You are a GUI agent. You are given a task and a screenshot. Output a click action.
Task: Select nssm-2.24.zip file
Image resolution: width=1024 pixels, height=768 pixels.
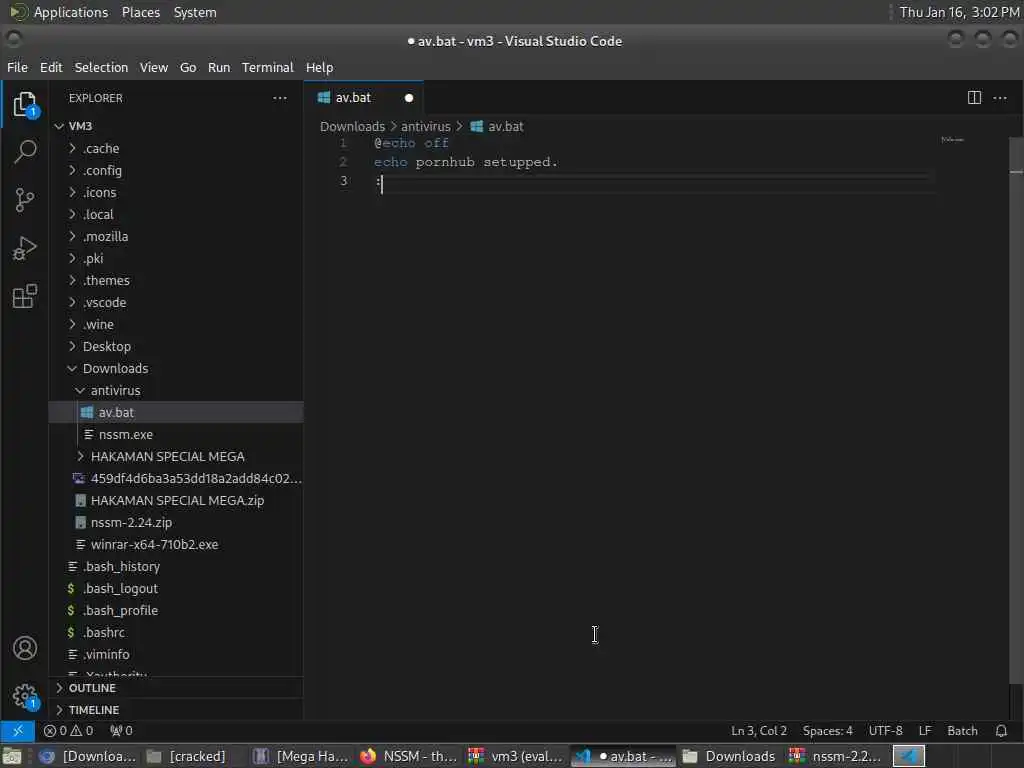[x=176, y=522]
